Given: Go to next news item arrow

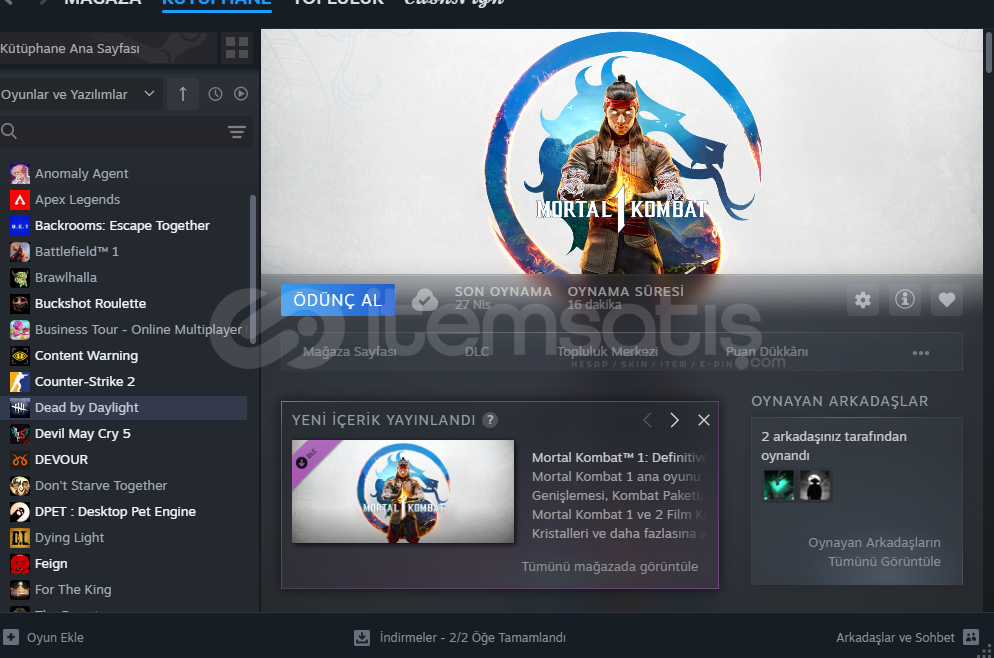Looking at the screenshot, I should (674, 420).
